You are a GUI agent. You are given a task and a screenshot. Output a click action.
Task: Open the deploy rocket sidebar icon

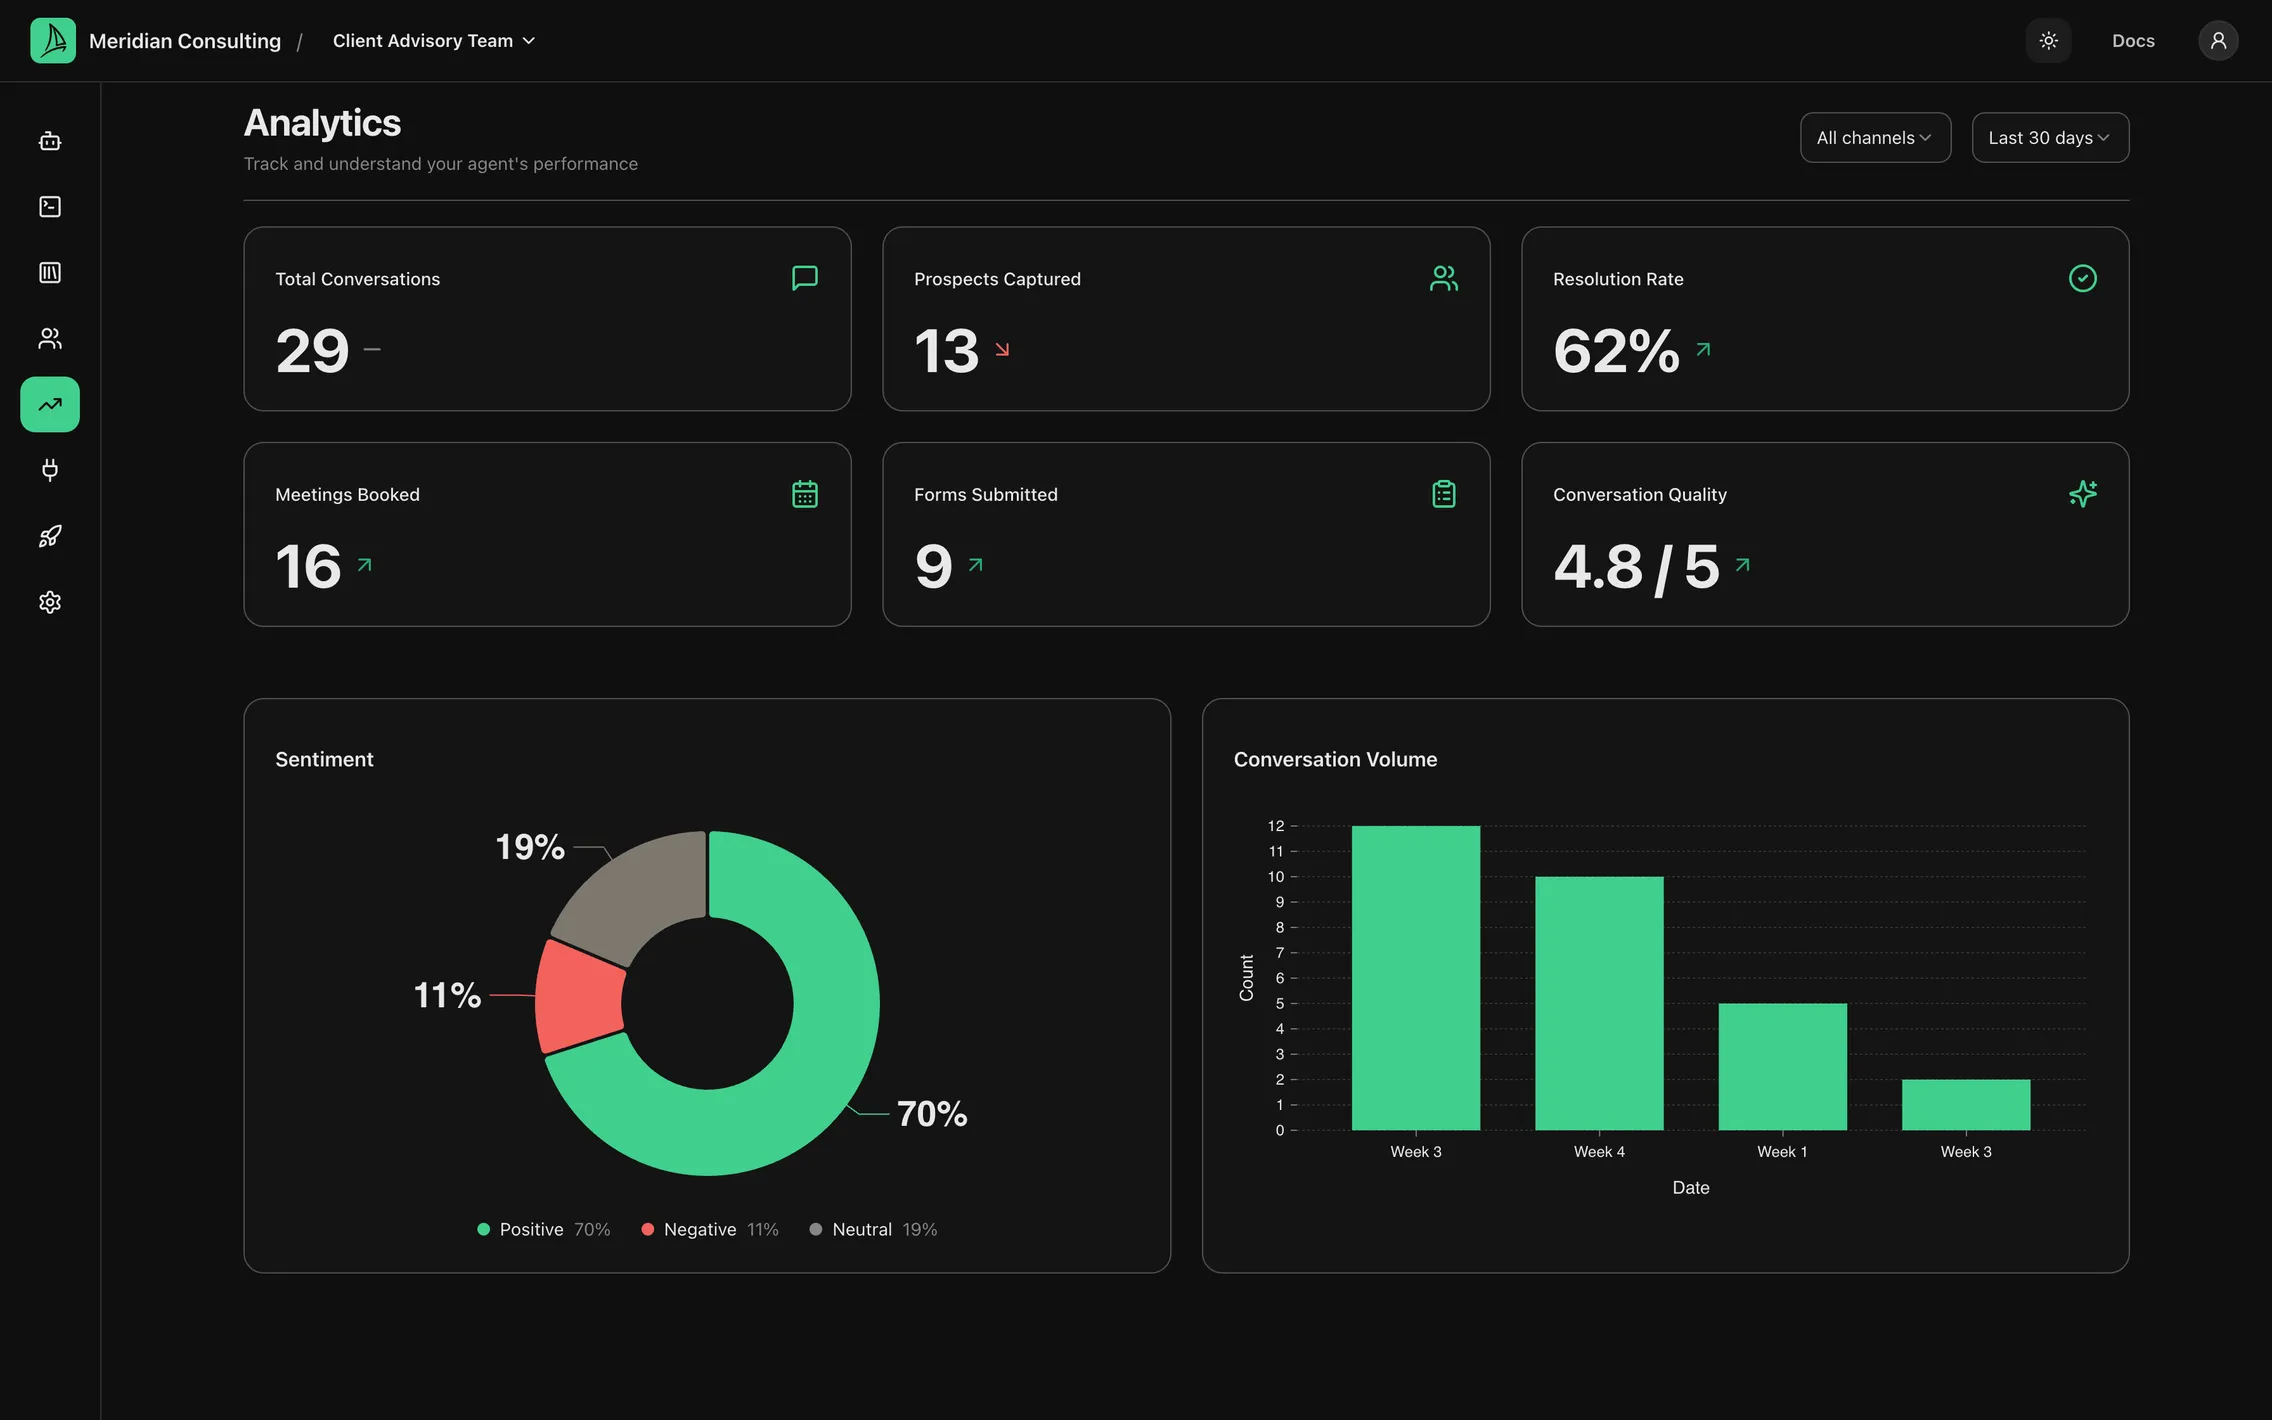pos(50,536)
